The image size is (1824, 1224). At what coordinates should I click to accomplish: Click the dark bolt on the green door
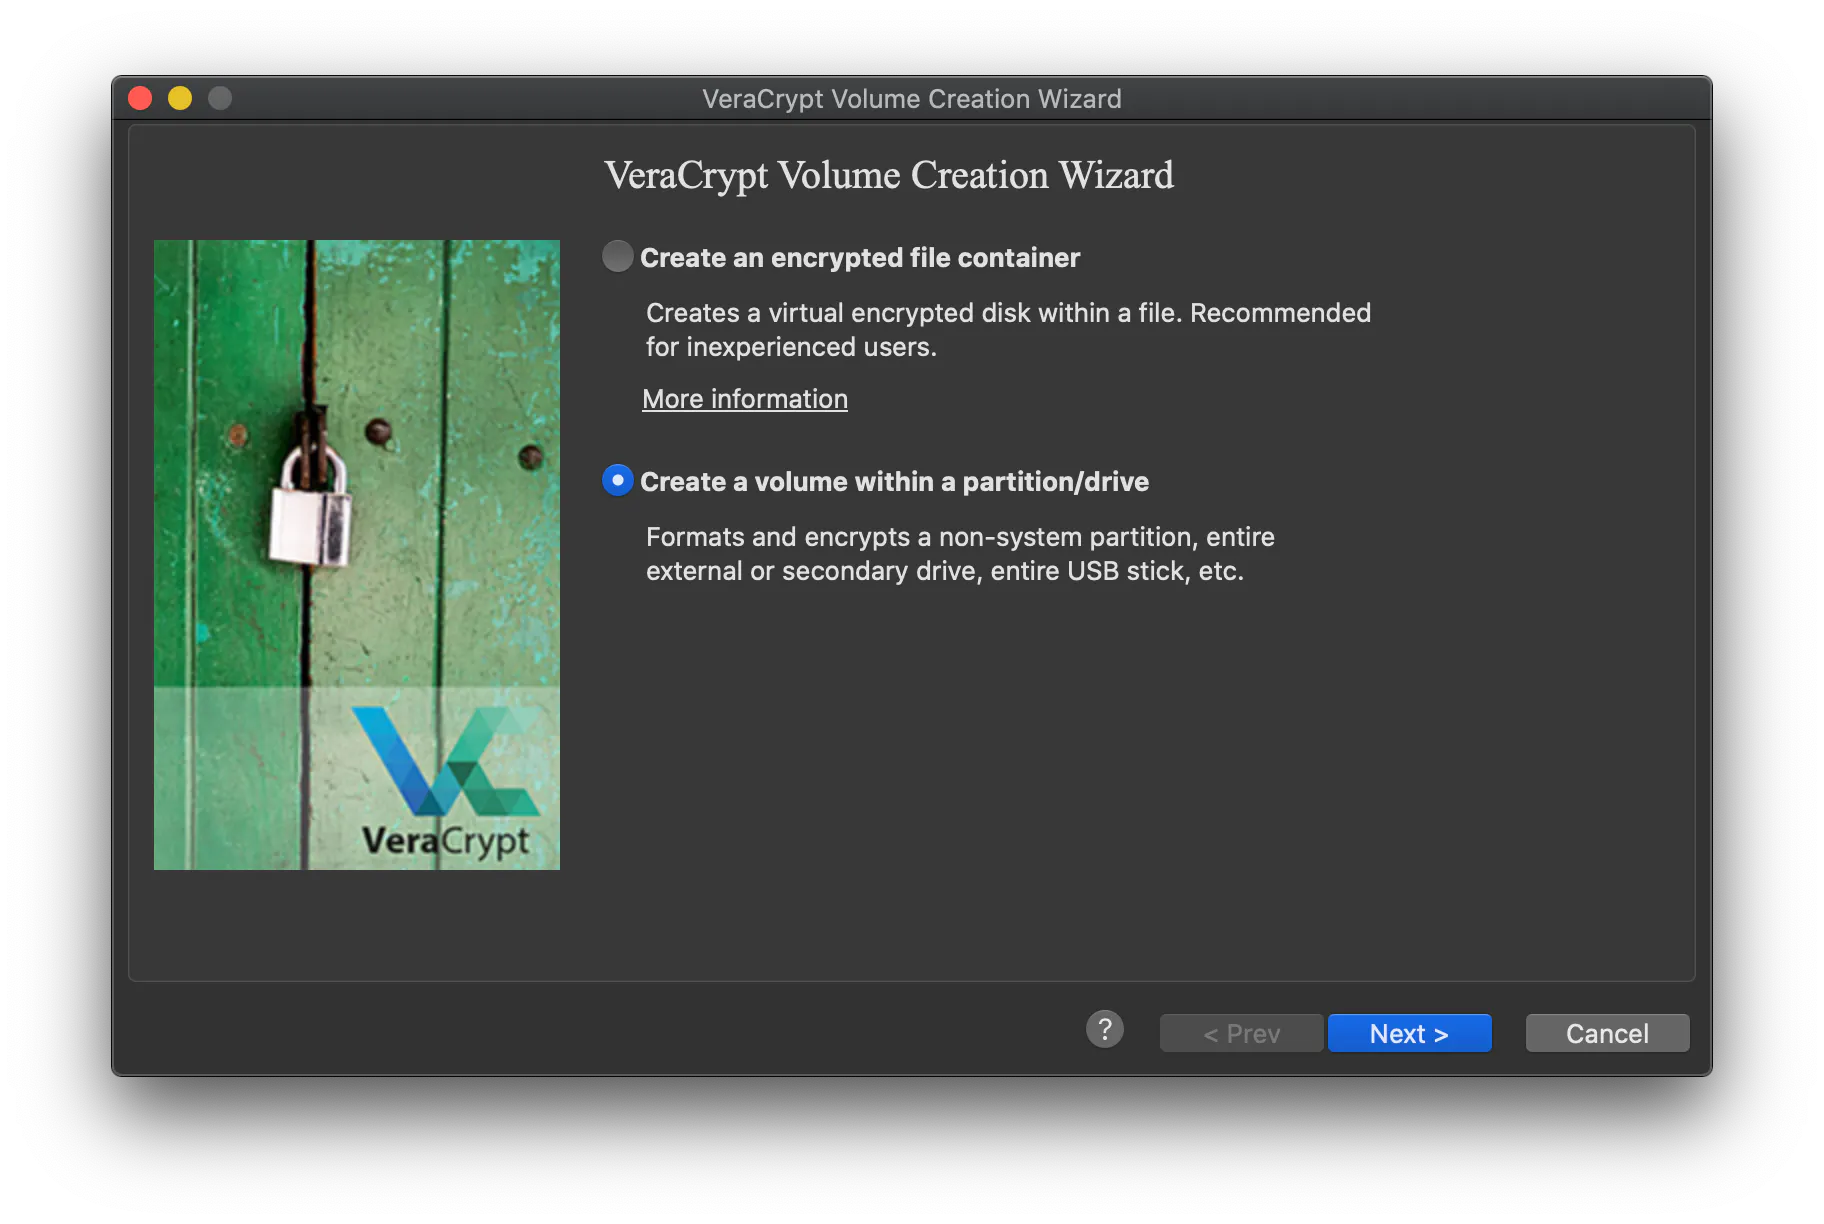[x=378, y=431]
